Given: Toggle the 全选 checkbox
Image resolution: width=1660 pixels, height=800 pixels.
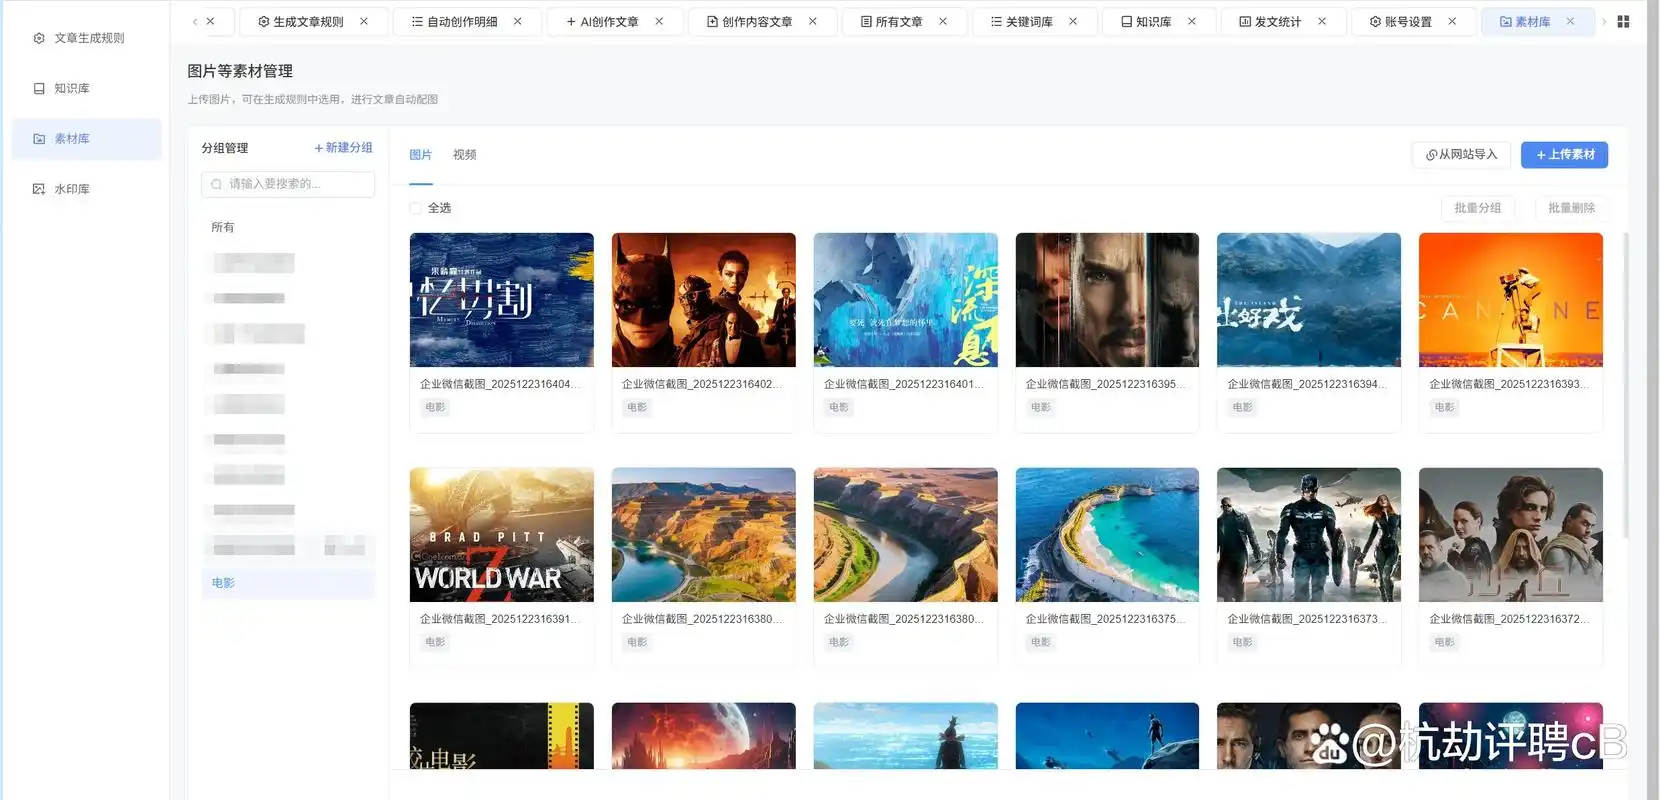Looking at the screenshot, I should [416, 208].
